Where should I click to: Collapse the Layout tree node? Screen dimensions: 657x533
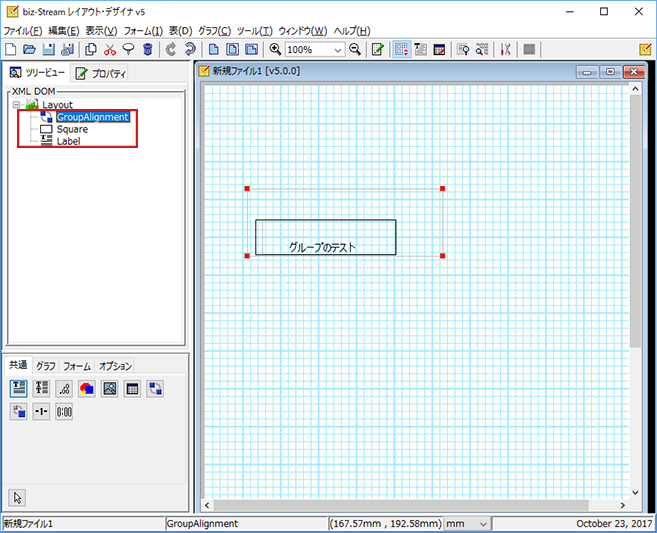pos(16,104)
